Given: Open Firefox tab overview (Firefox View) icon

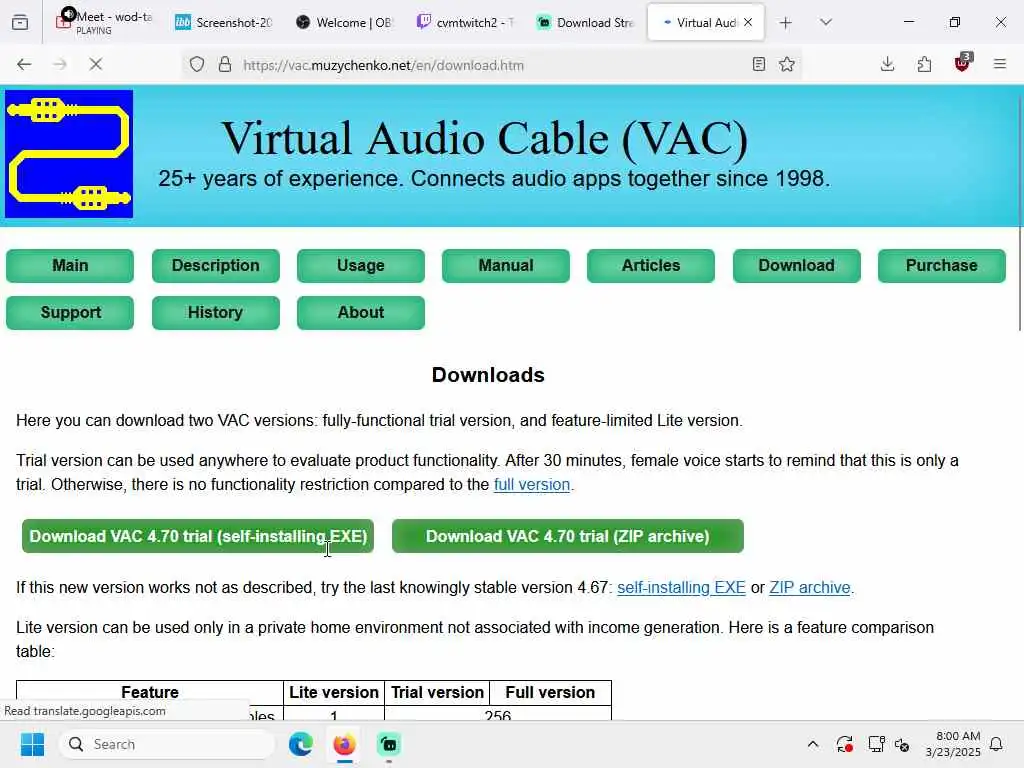Looking at the screenshot, I should pos(20,22).
